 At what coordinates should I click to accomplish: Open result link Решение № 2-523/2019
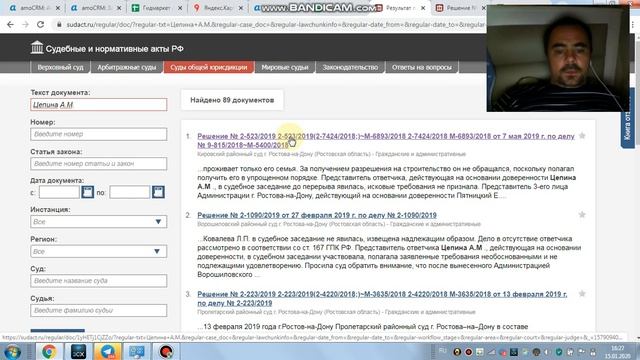(386, 140)
